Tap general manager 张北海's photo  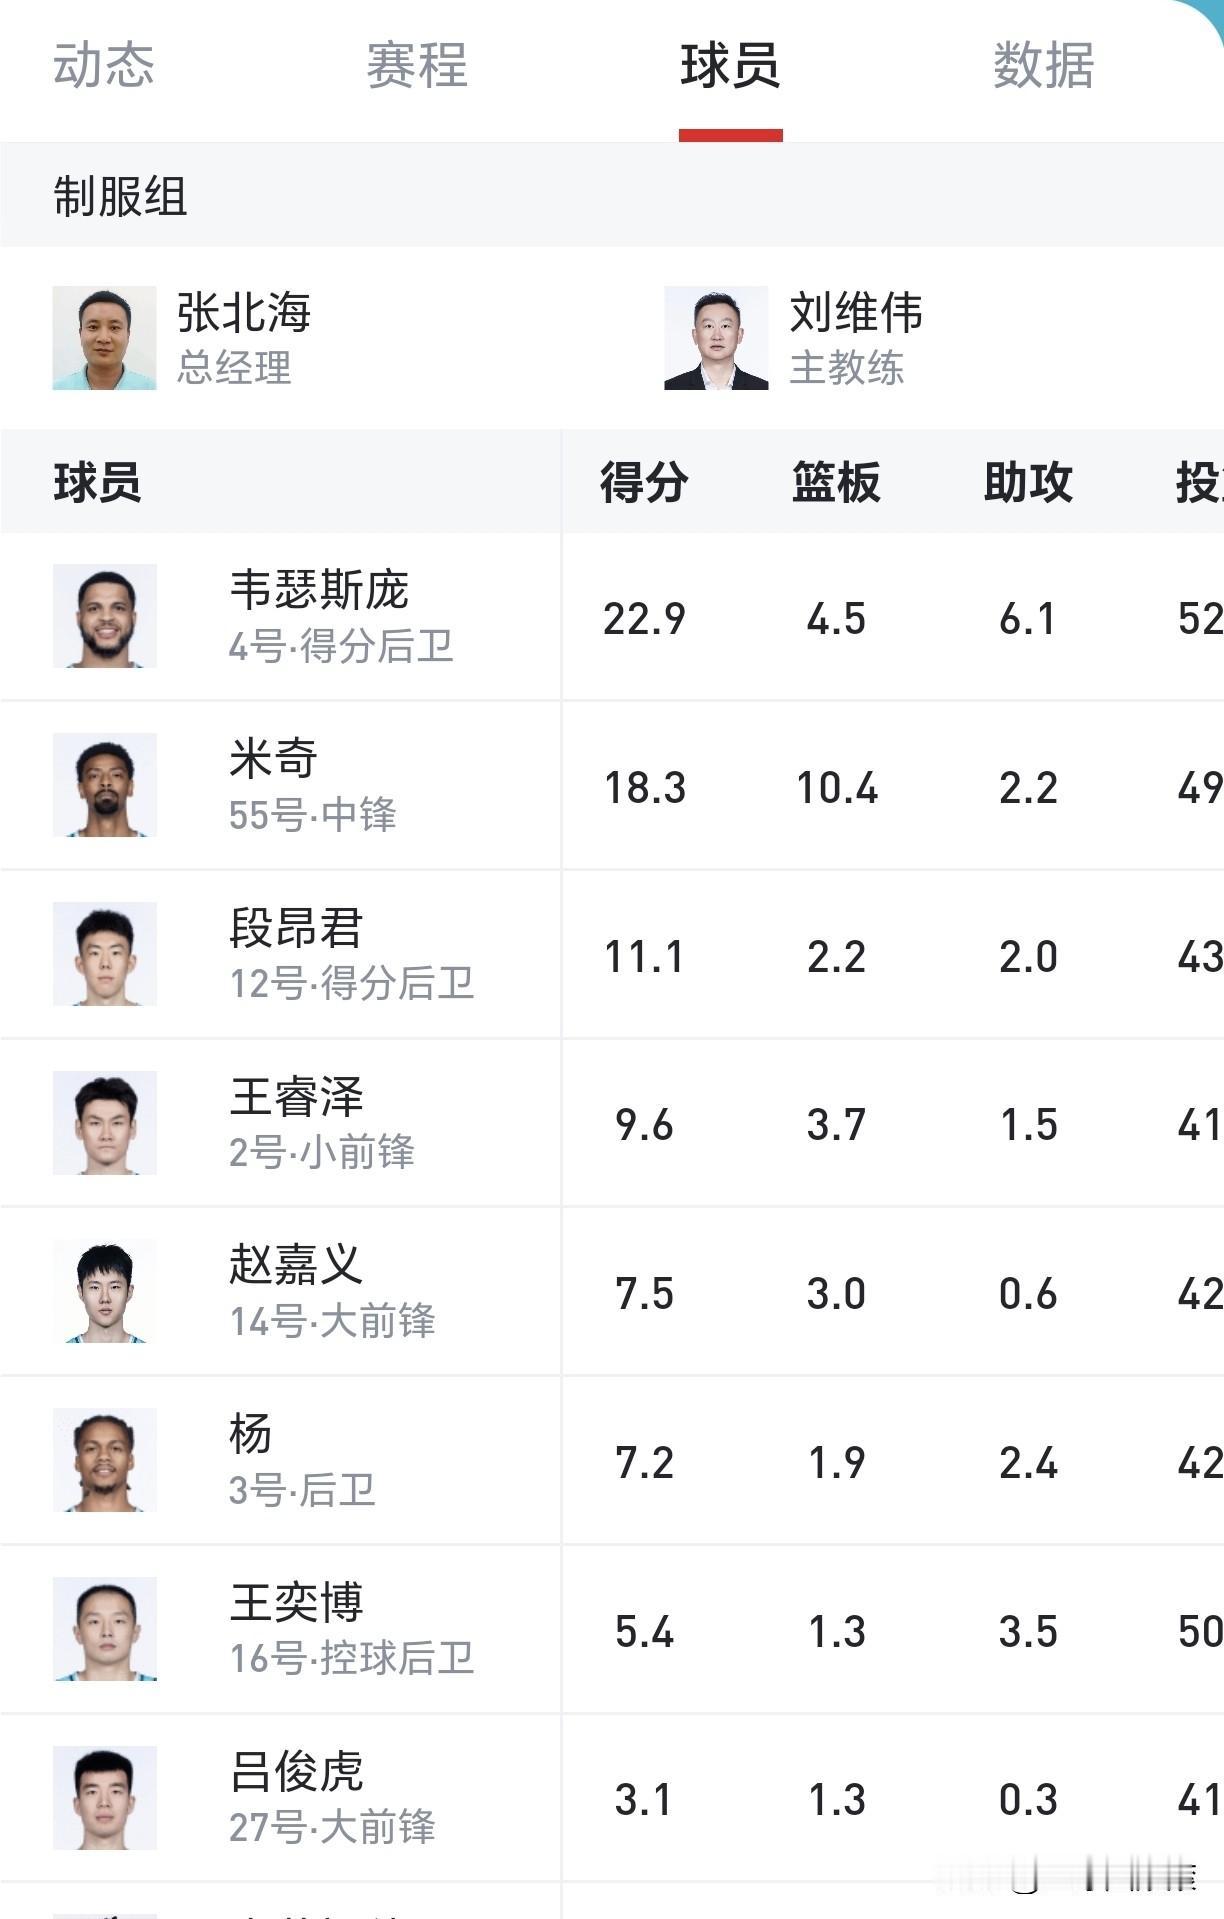click(x=105, y=338)
